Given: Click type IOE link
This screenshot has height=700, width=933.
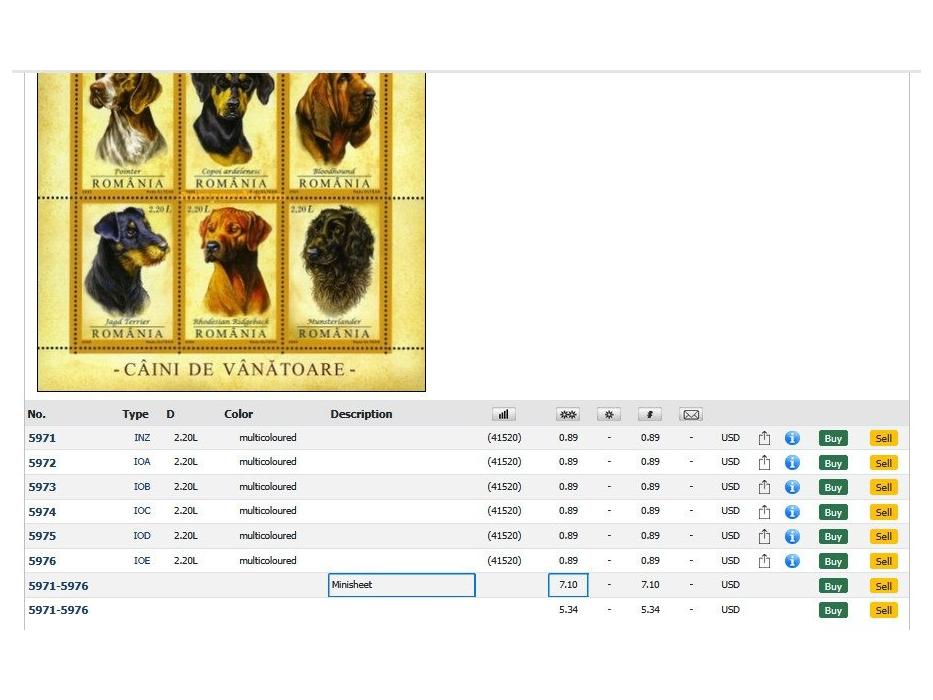Looking at the screenshot, I should click(x=142, y=561).
